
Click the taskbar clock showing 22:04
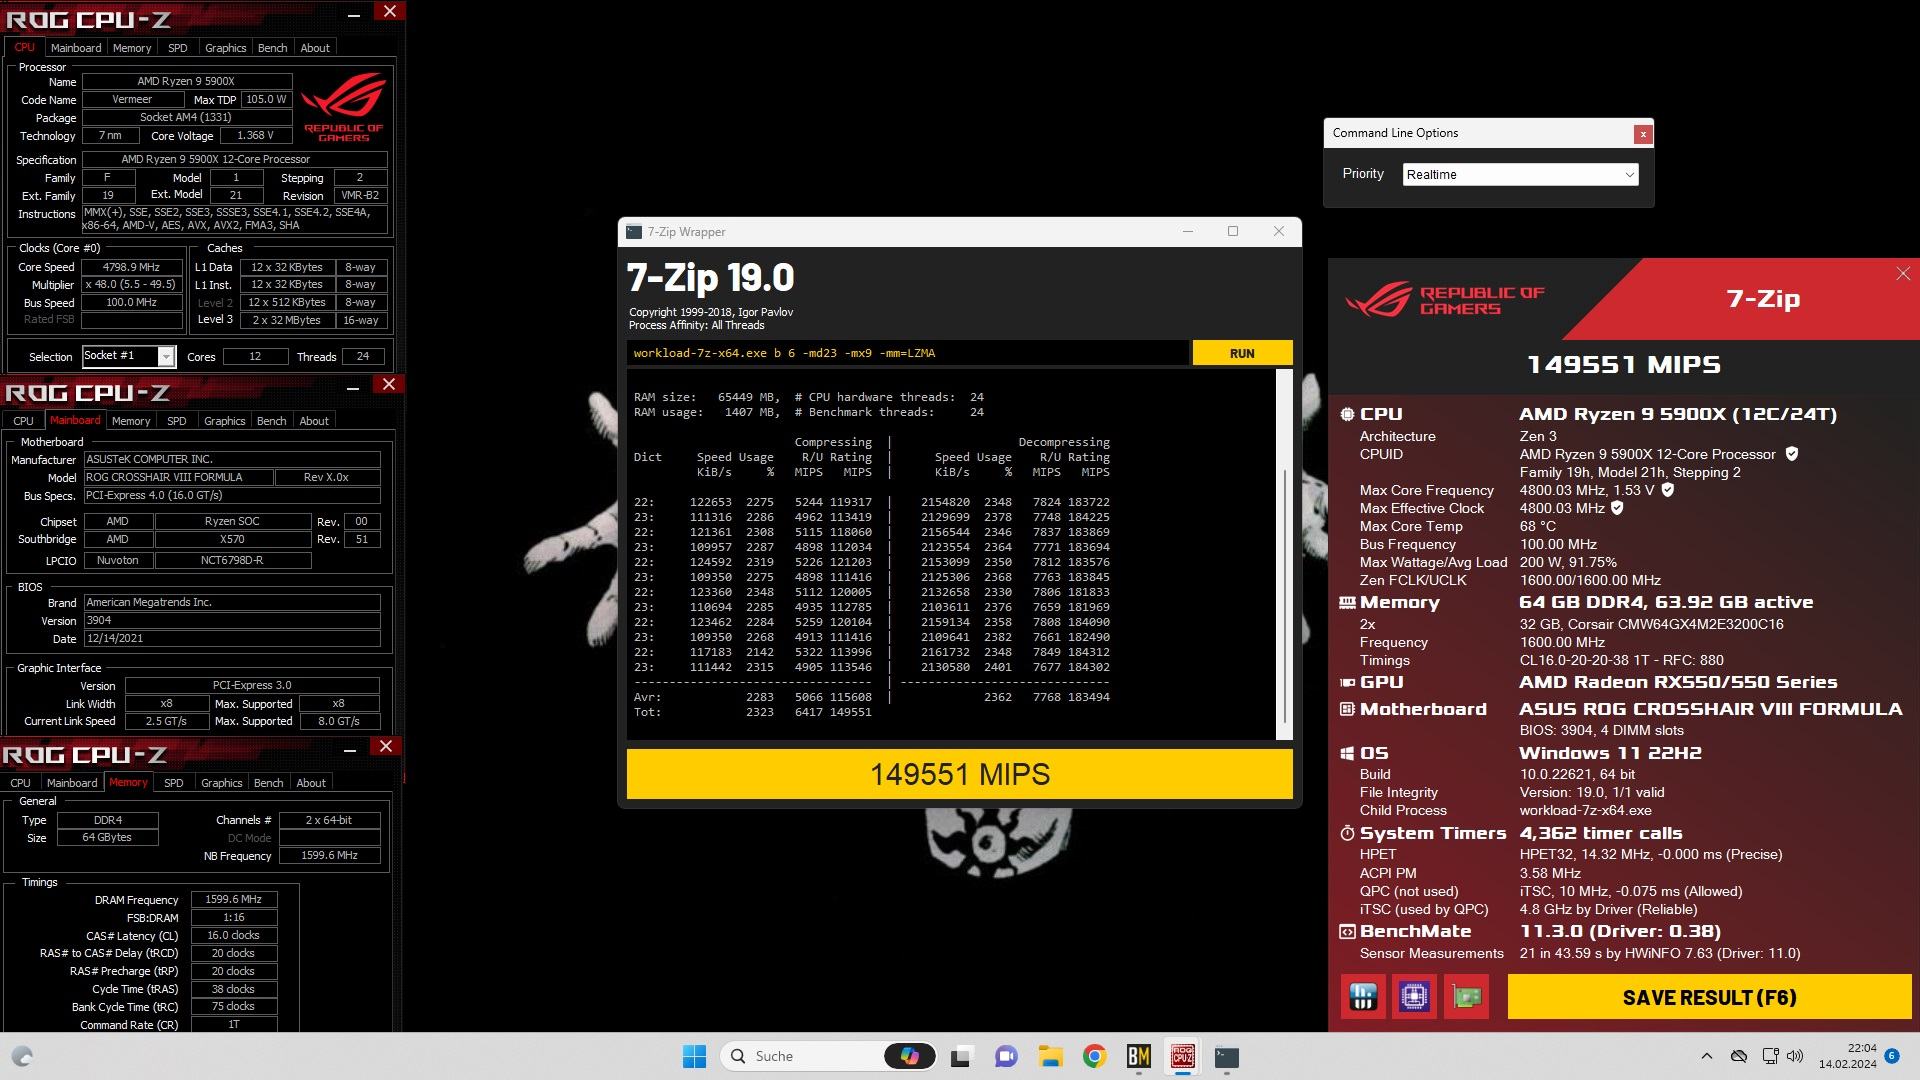point(1848,1056)
